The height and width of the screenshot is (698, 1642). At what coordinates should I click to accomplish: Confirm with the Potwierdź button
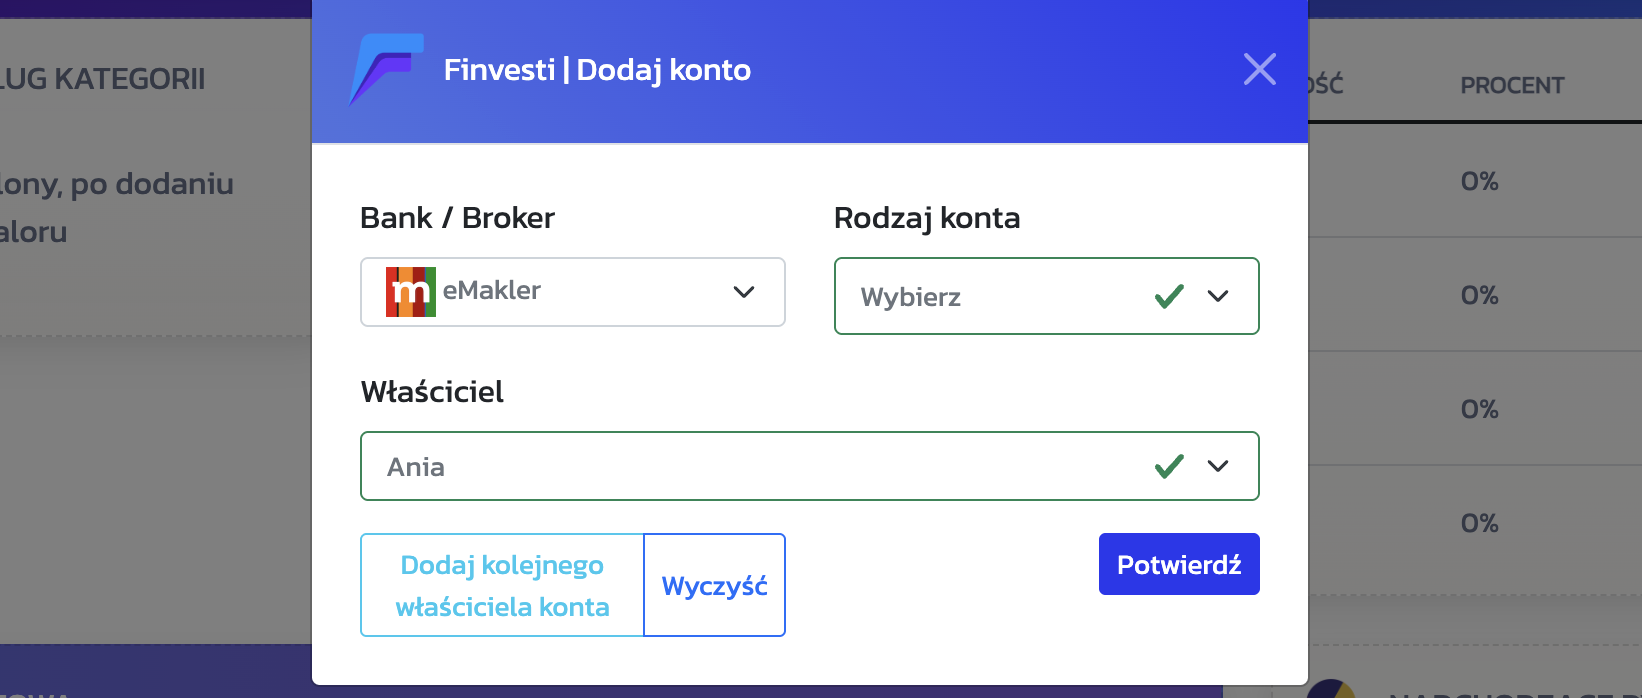point(1178,565)
